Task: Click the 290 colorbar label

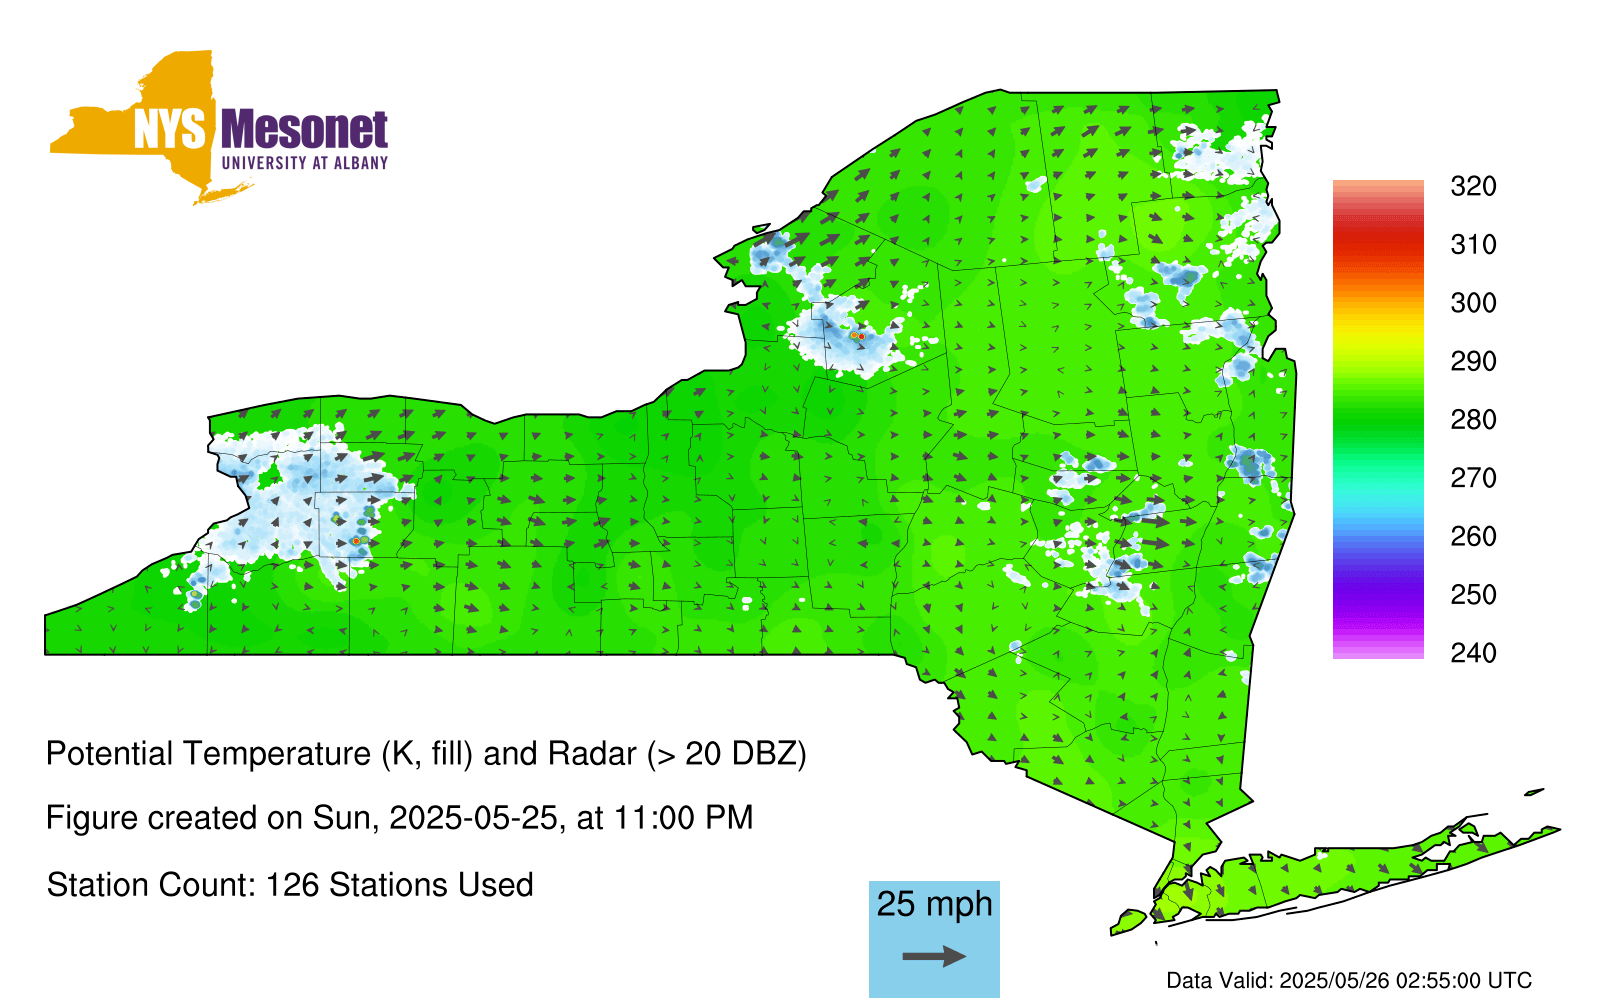Action: pos(1473,361)
